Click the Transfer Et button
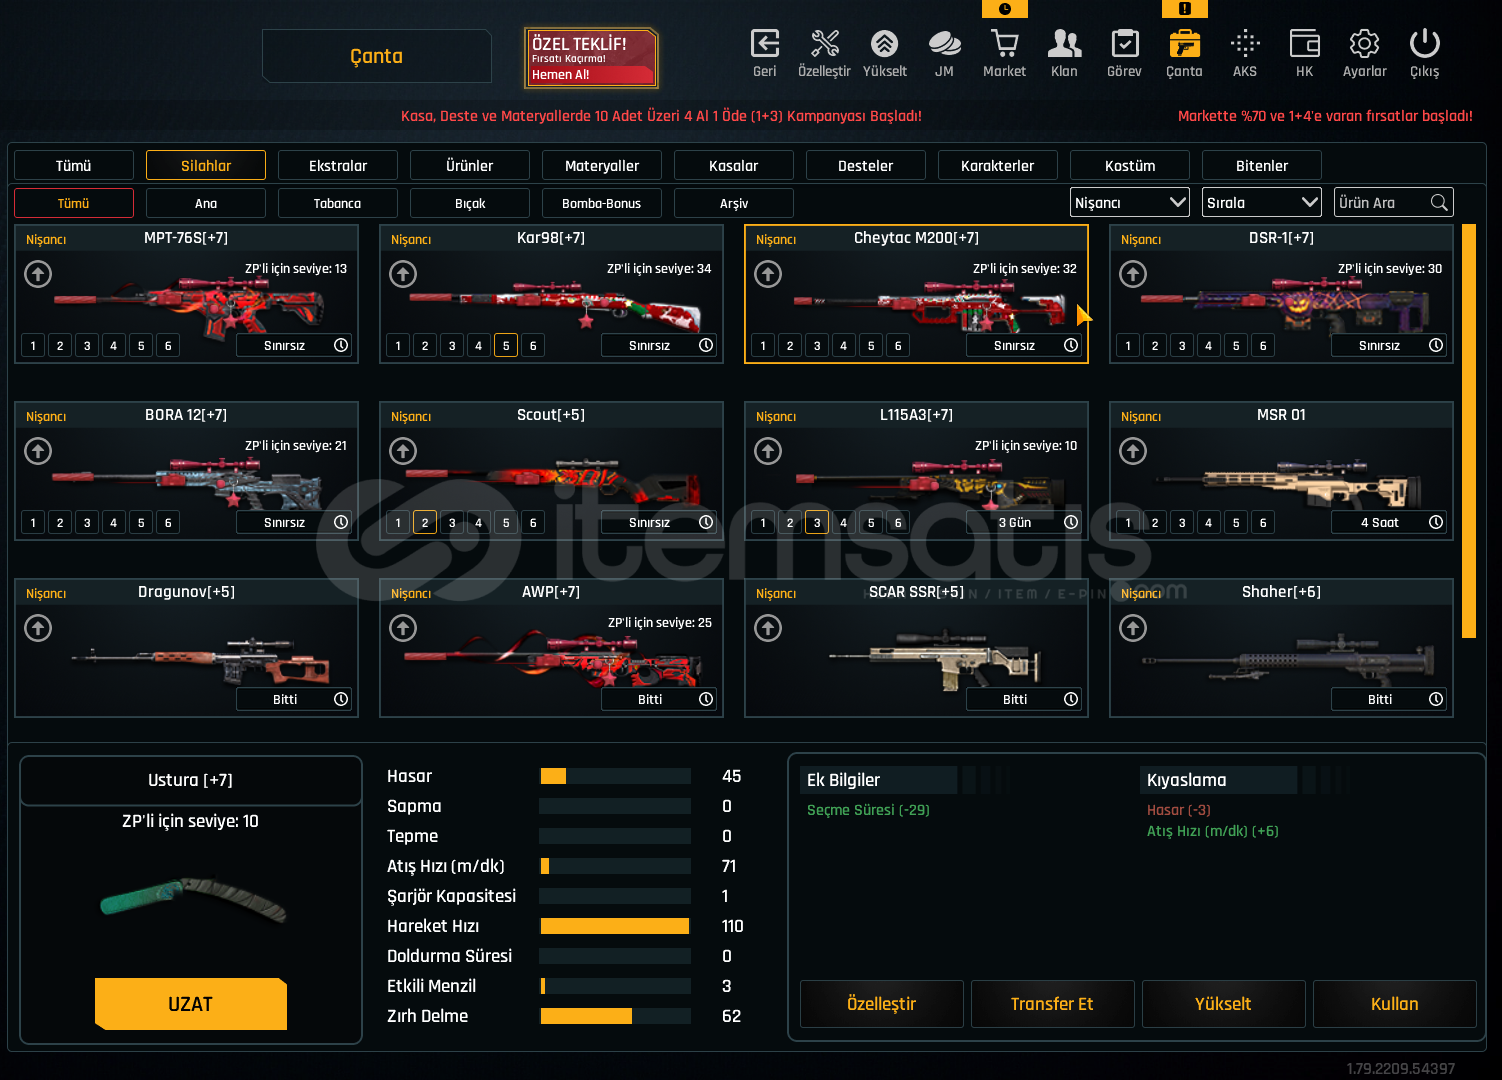 tap(1052, 1004)
